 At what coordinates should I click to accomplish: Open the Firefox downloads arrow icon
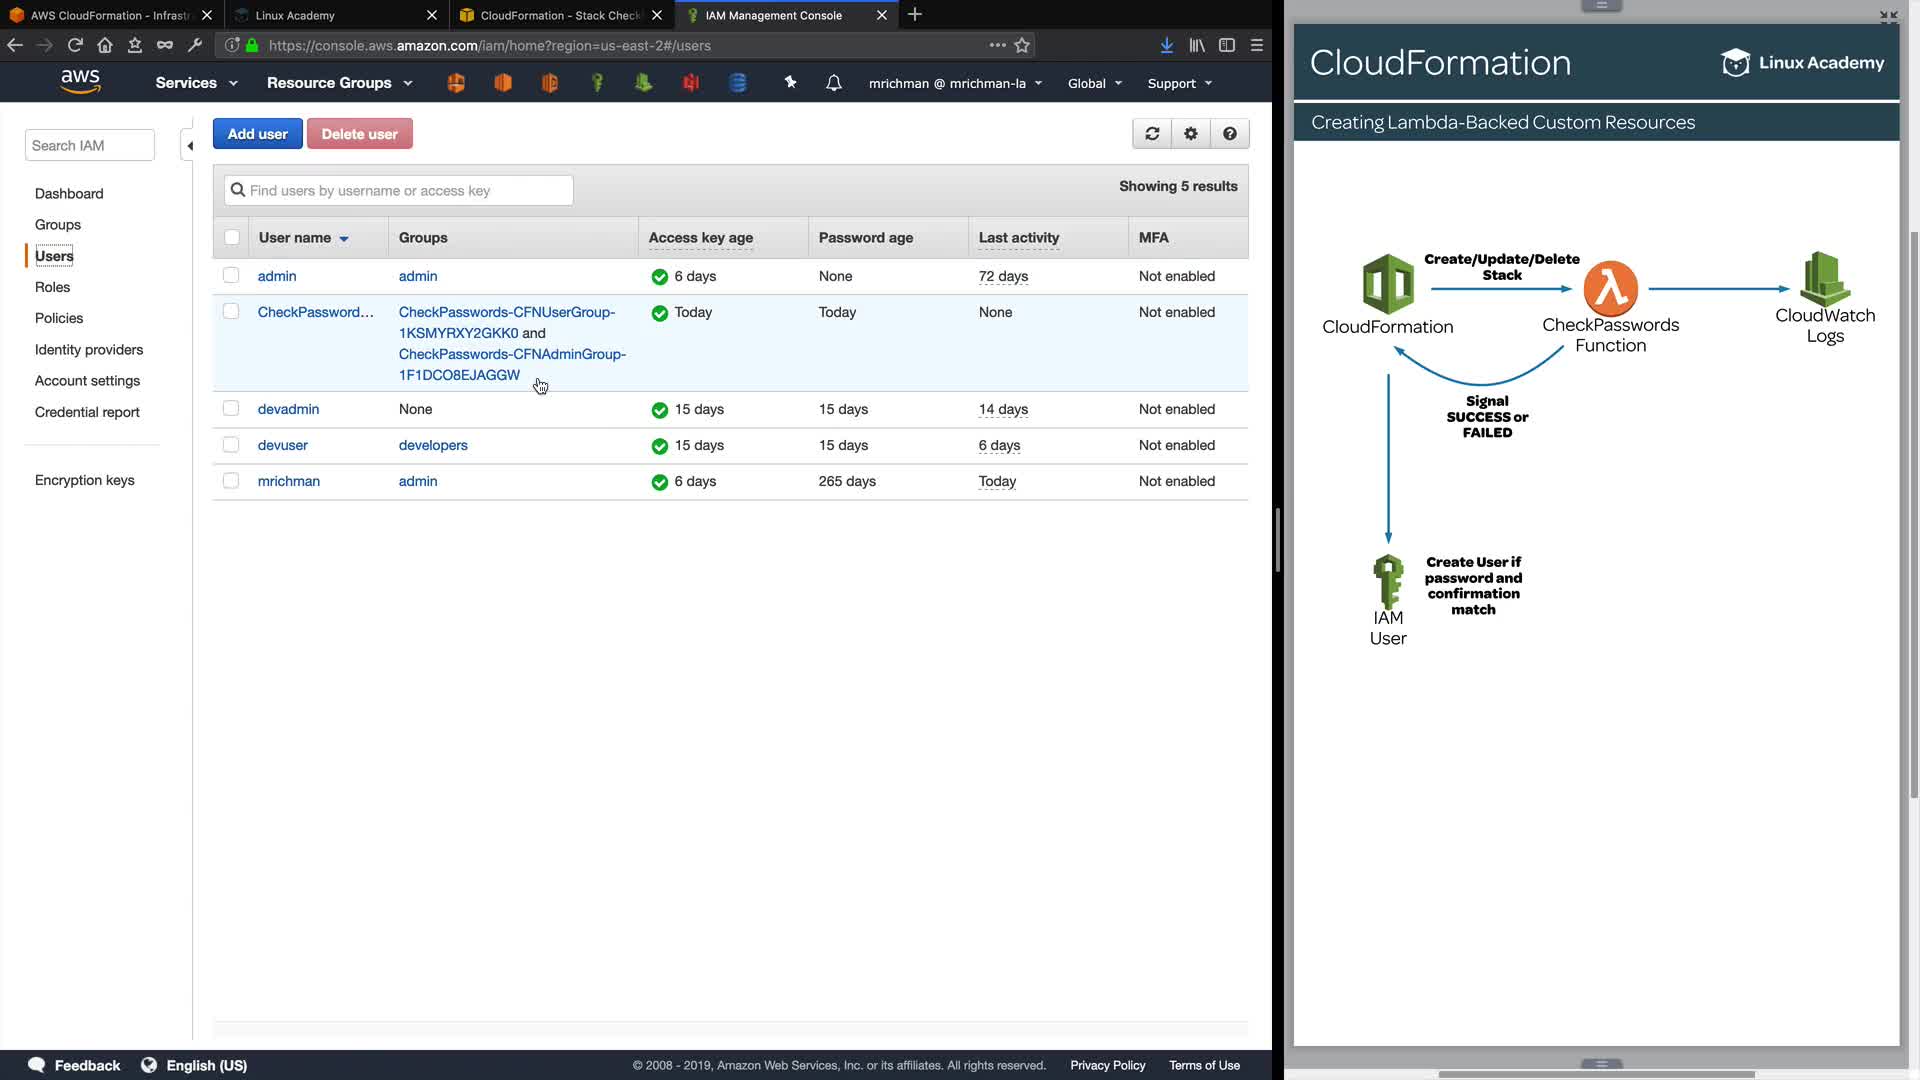pos(1166,45)
